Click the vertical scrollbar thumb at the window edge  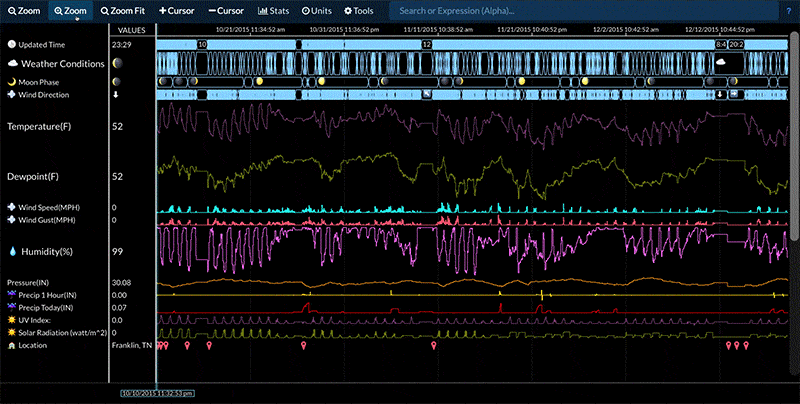tap(795, 135)
